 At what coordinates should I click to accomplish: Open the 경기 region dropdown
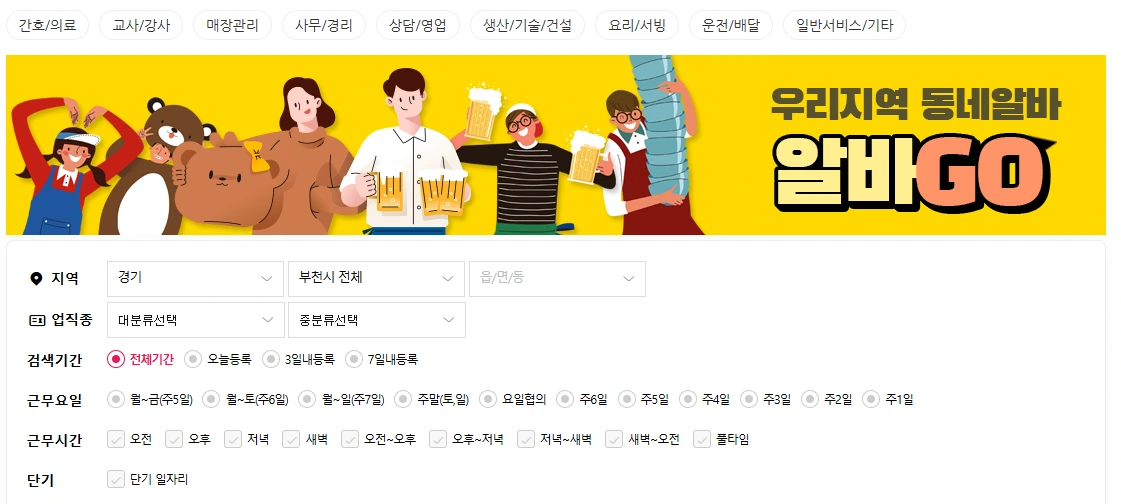tap(195, 279)
